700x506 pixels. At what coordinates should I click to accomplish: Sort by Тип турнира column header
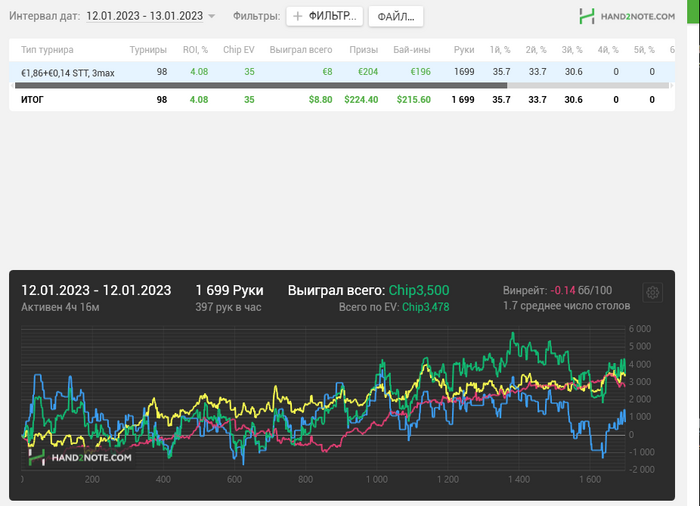47,50
